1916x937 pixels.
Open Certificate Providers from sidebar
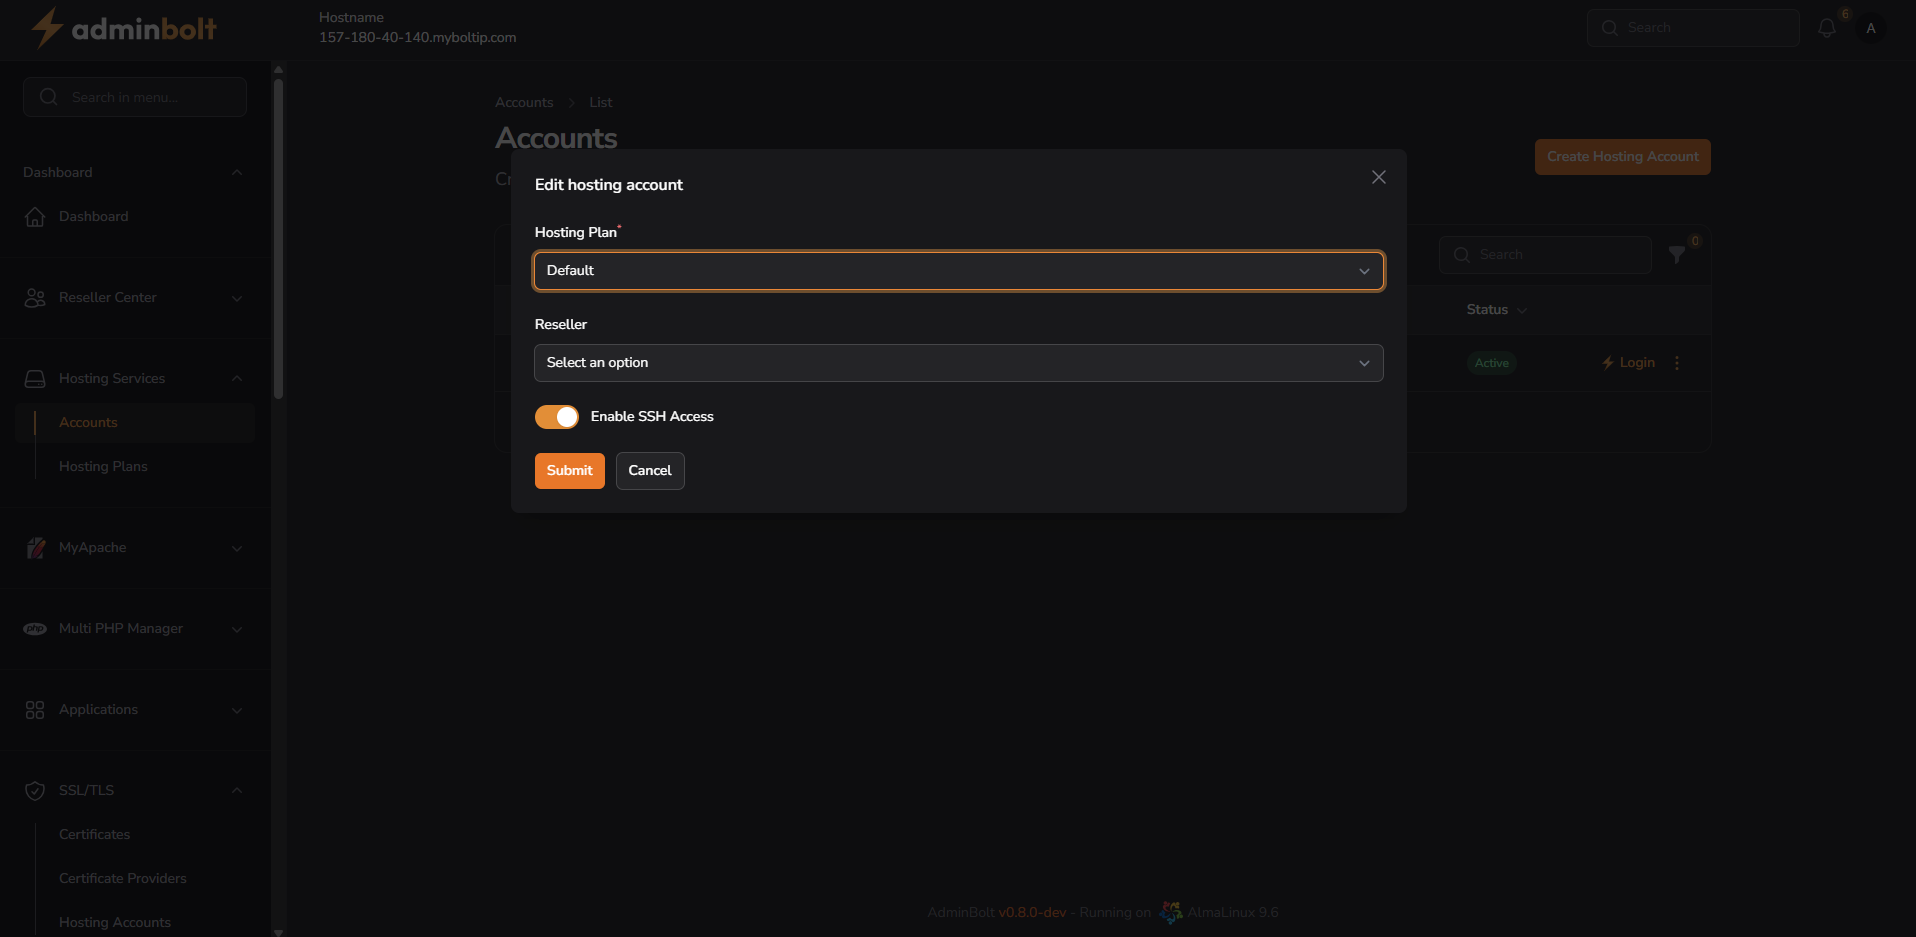[122, 878]
